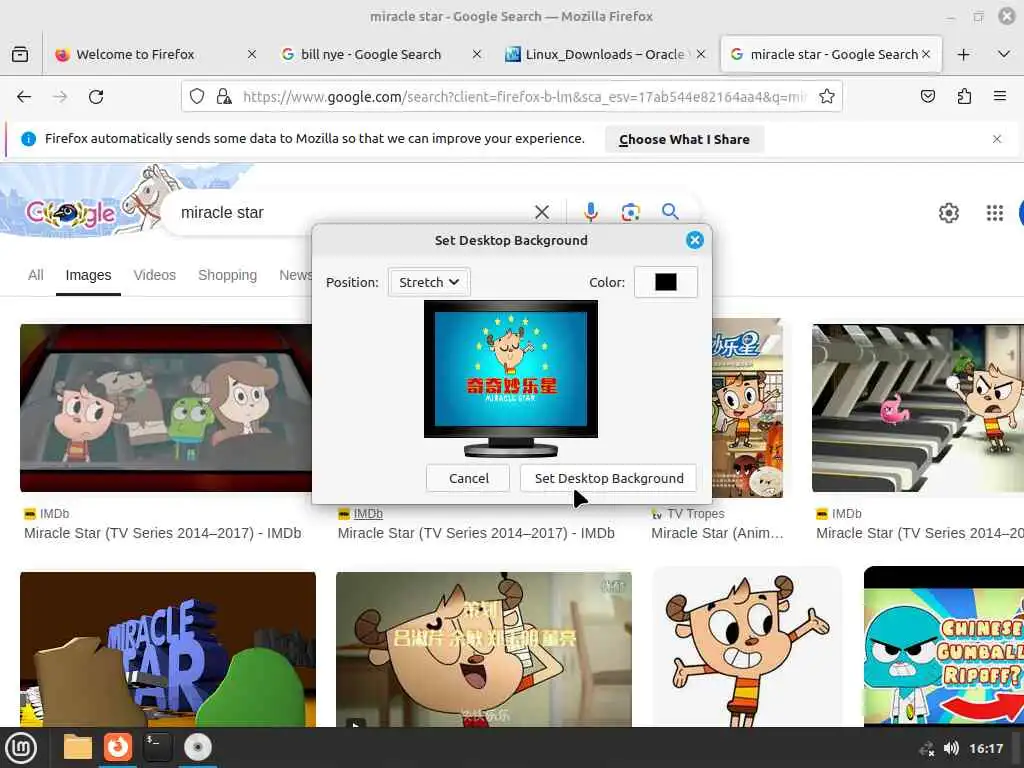Switch to Shopping search tab
Viewport: 1024px width, 768px height.
pyautogui.click(x=227, y=275)
